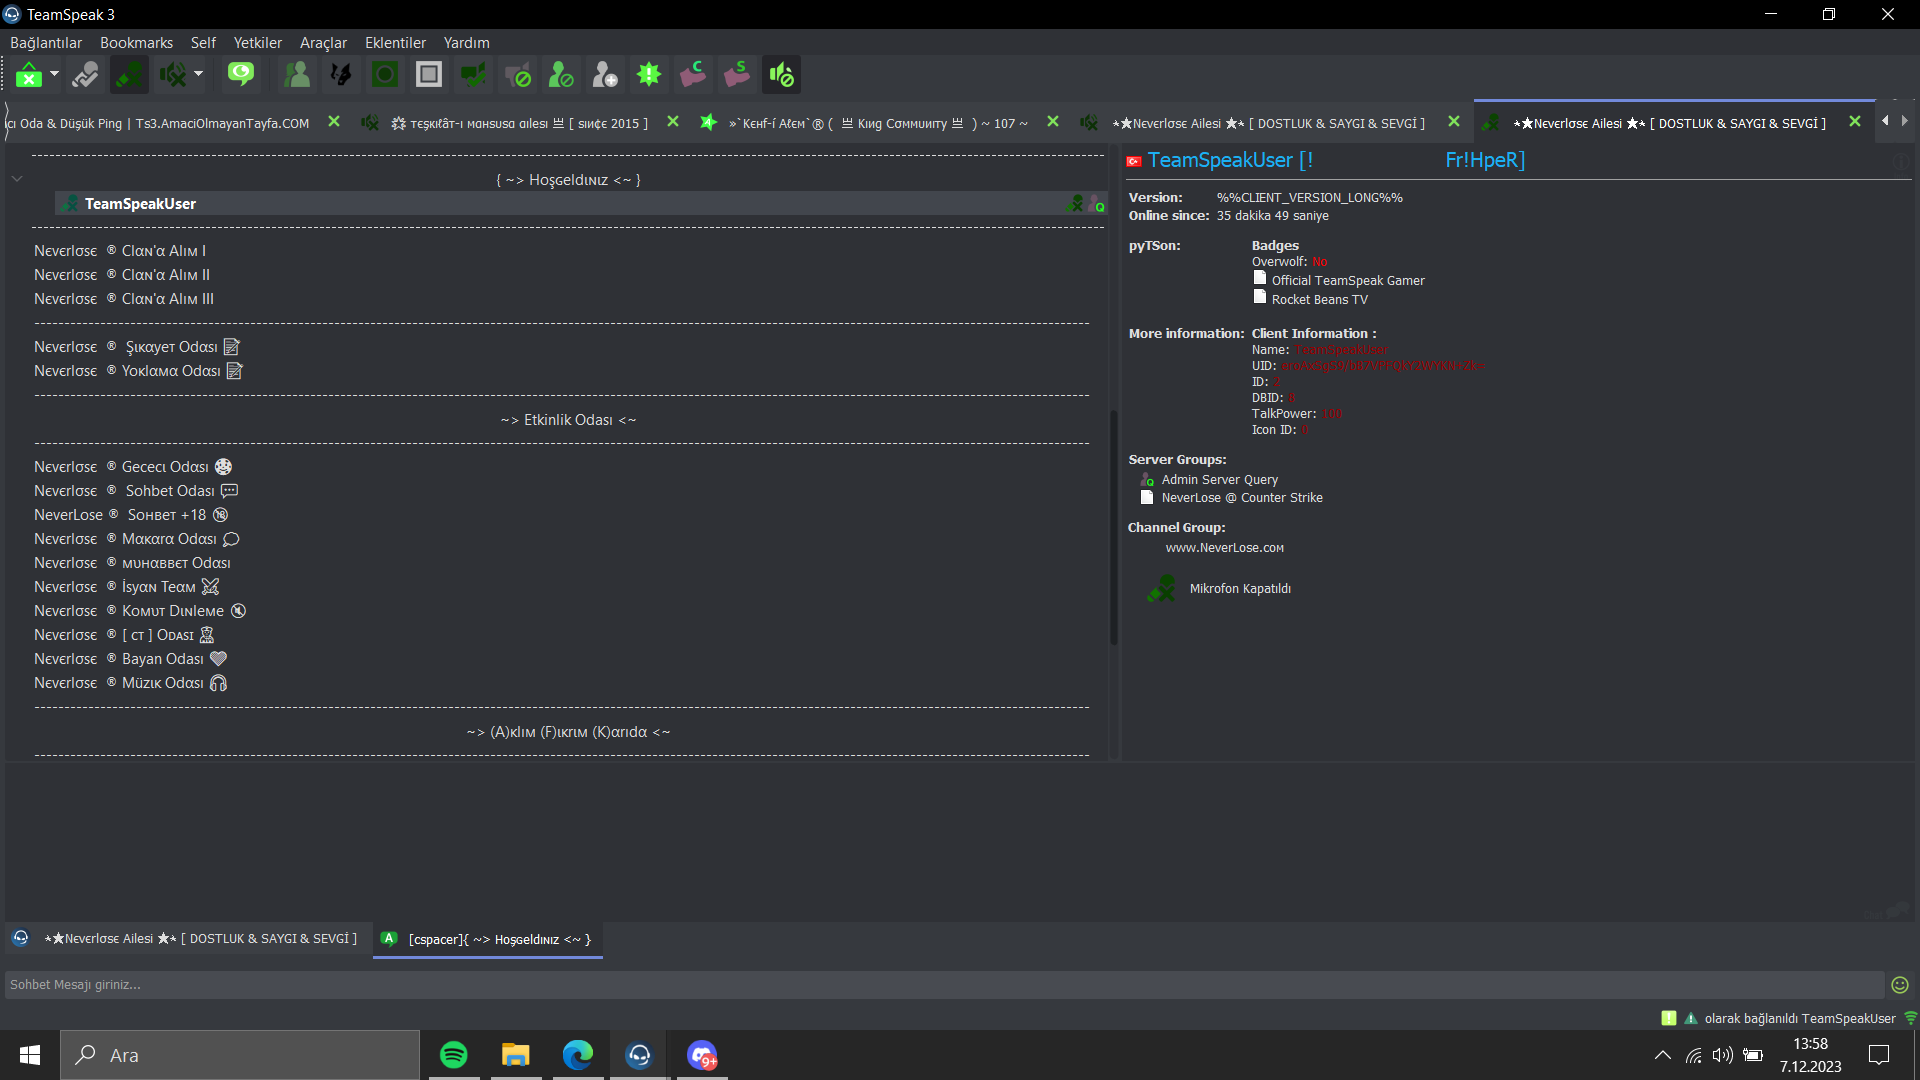1920x1080 pixels.
Task: Open Spotify from the taskbar
Action: coord(454,1055)
